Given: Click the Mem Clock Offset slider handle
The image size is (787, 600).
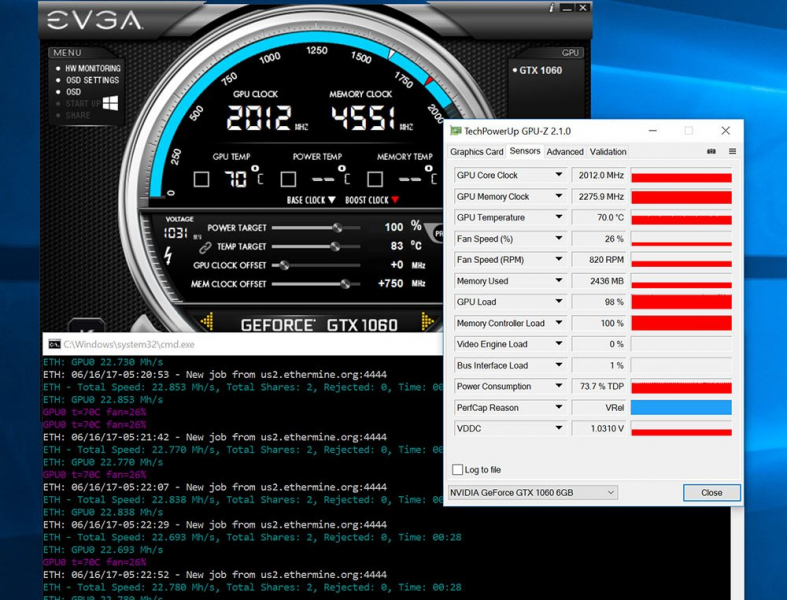Looking at the screenshot, I should [x=345, y=284].
